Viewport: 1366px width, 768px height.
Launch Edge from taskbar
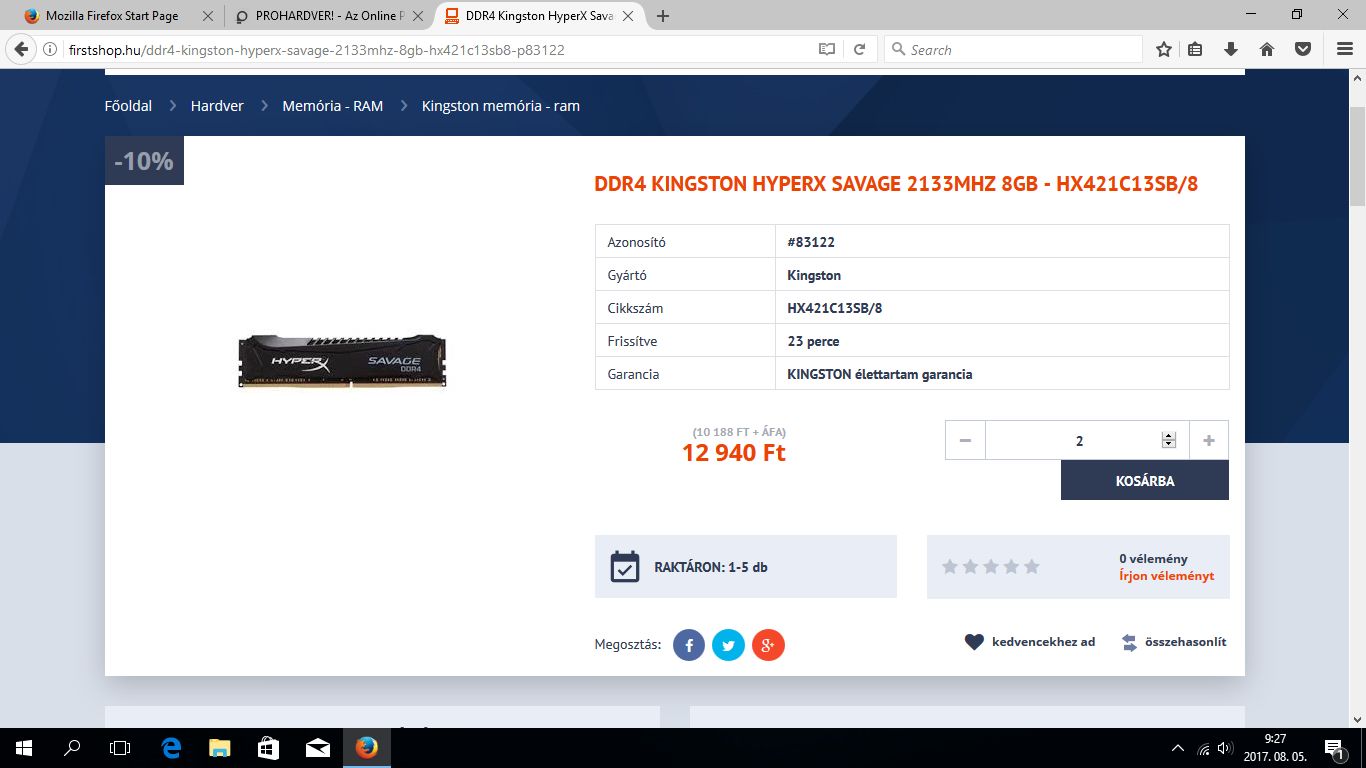(x=171, y=747)
